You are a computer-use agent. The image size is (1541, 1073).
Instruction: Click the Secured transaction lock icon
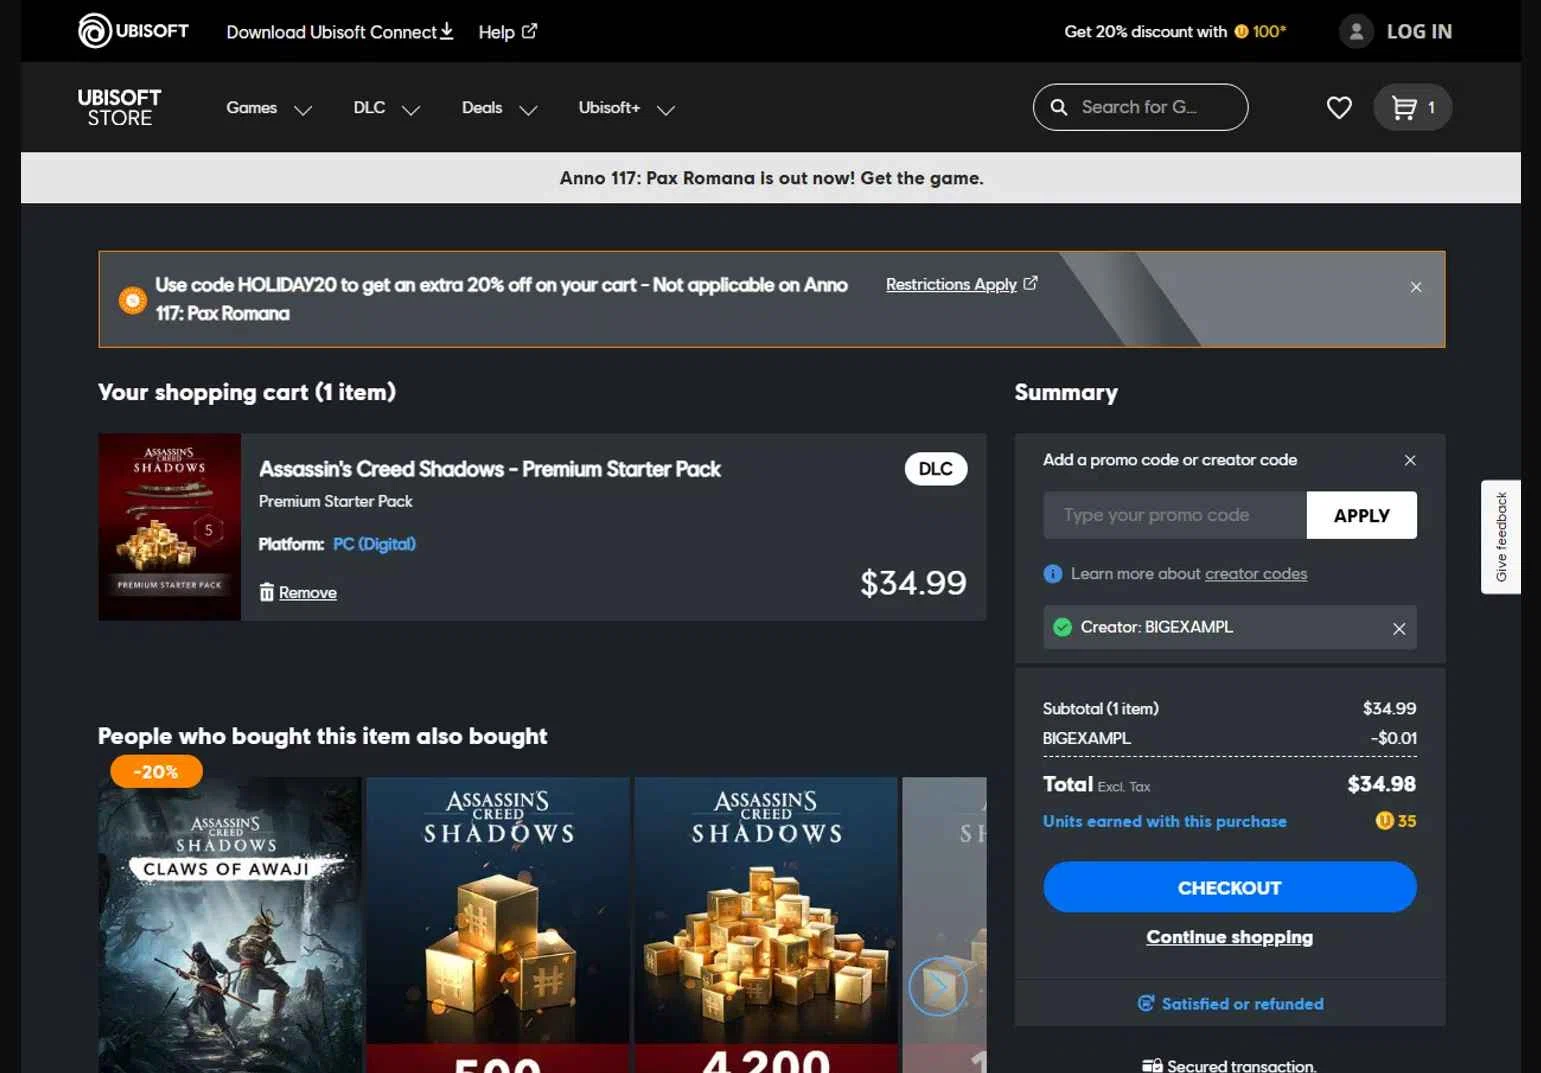[x=1152, y=1066]
